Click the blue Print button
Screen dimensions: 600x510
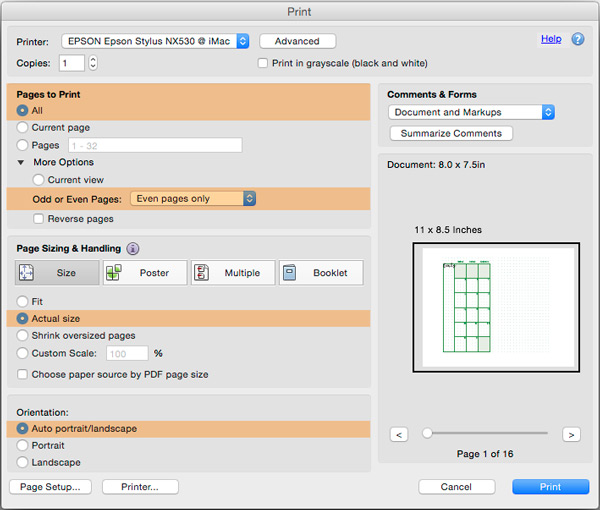point(551,487)
